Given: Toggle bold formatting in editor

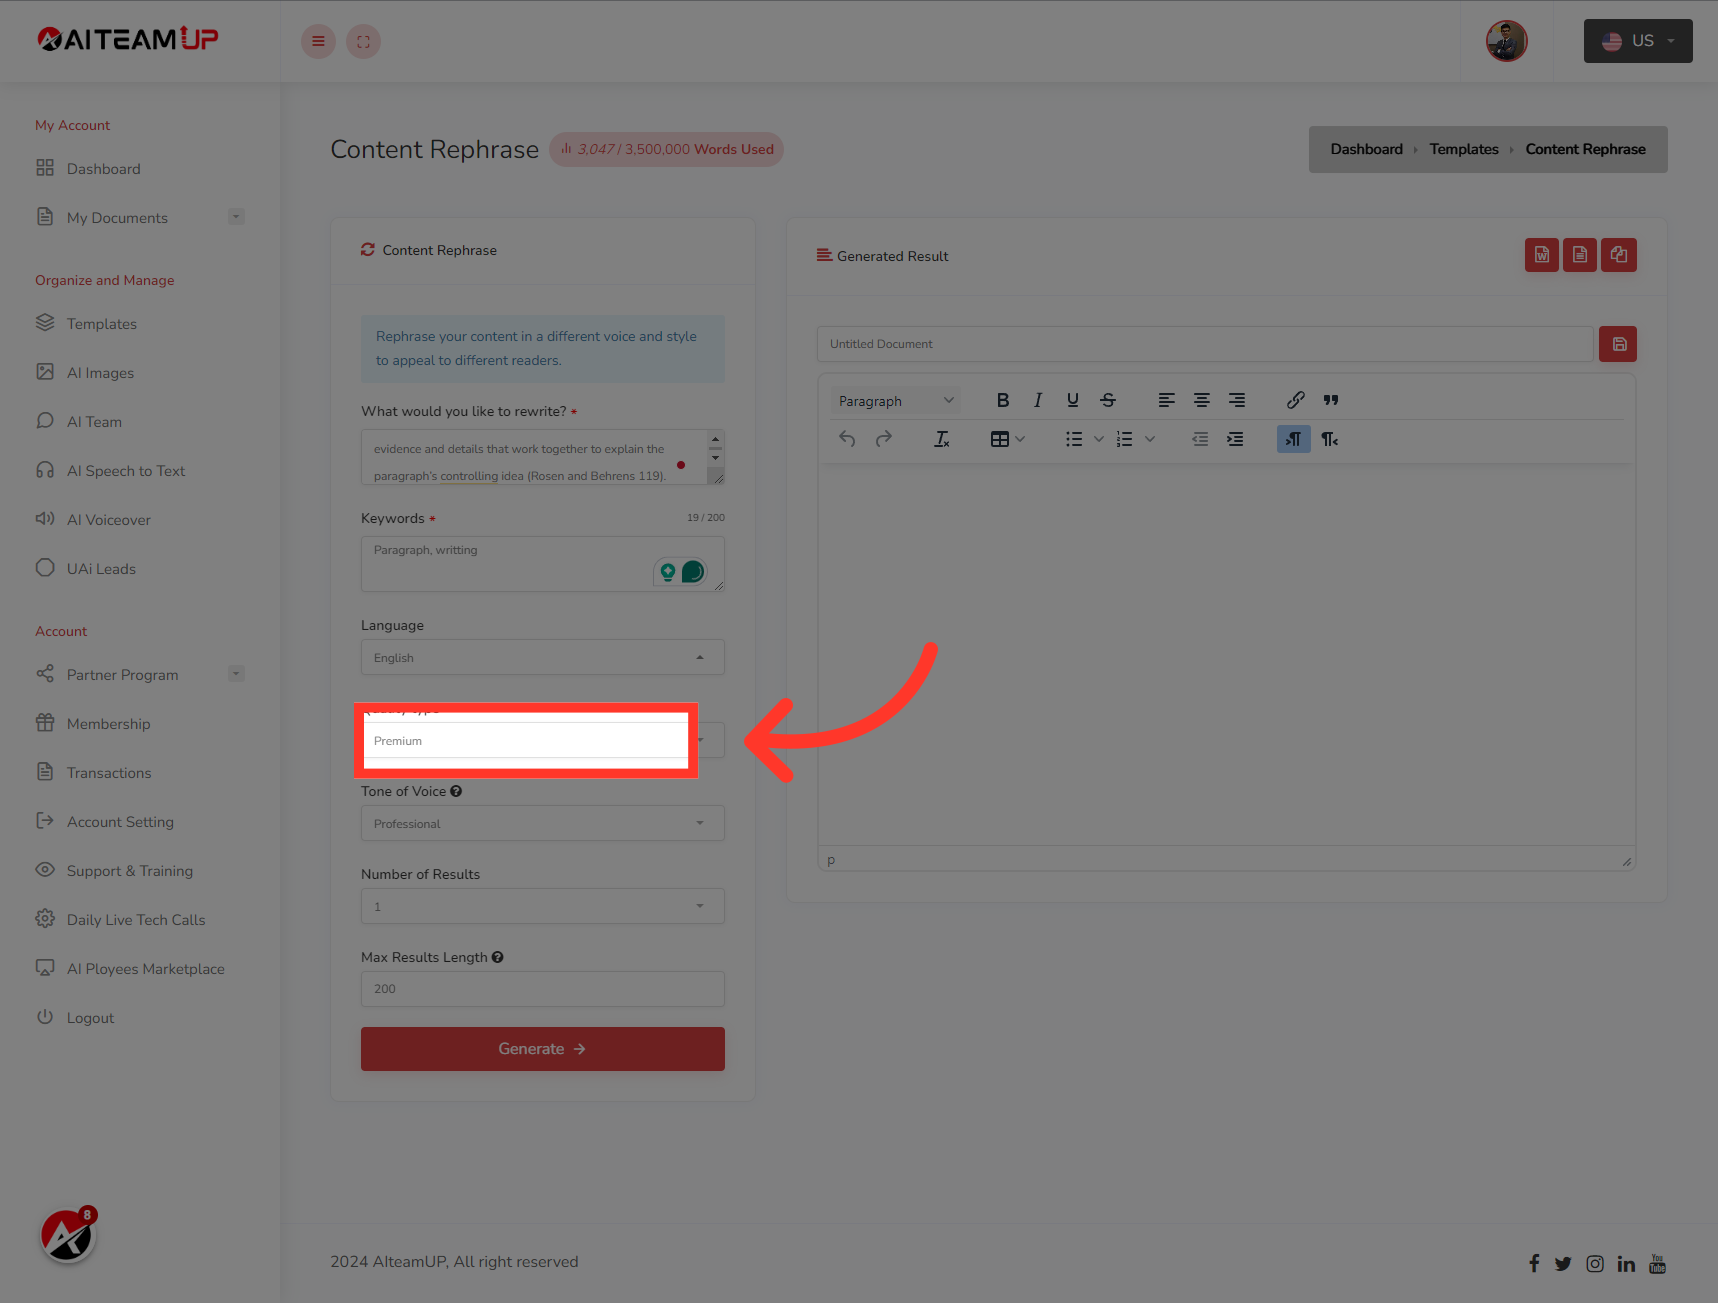Looking at the screenshot, I should tap(1003, 400).
